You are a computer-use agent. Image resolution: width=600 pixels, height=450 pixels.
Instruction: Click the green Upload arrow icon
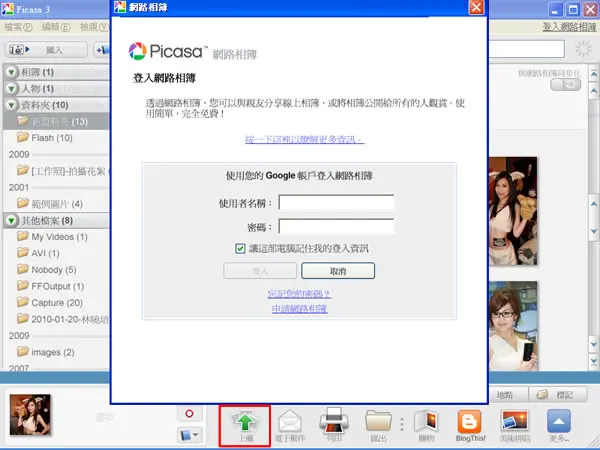tap(245, 421)
